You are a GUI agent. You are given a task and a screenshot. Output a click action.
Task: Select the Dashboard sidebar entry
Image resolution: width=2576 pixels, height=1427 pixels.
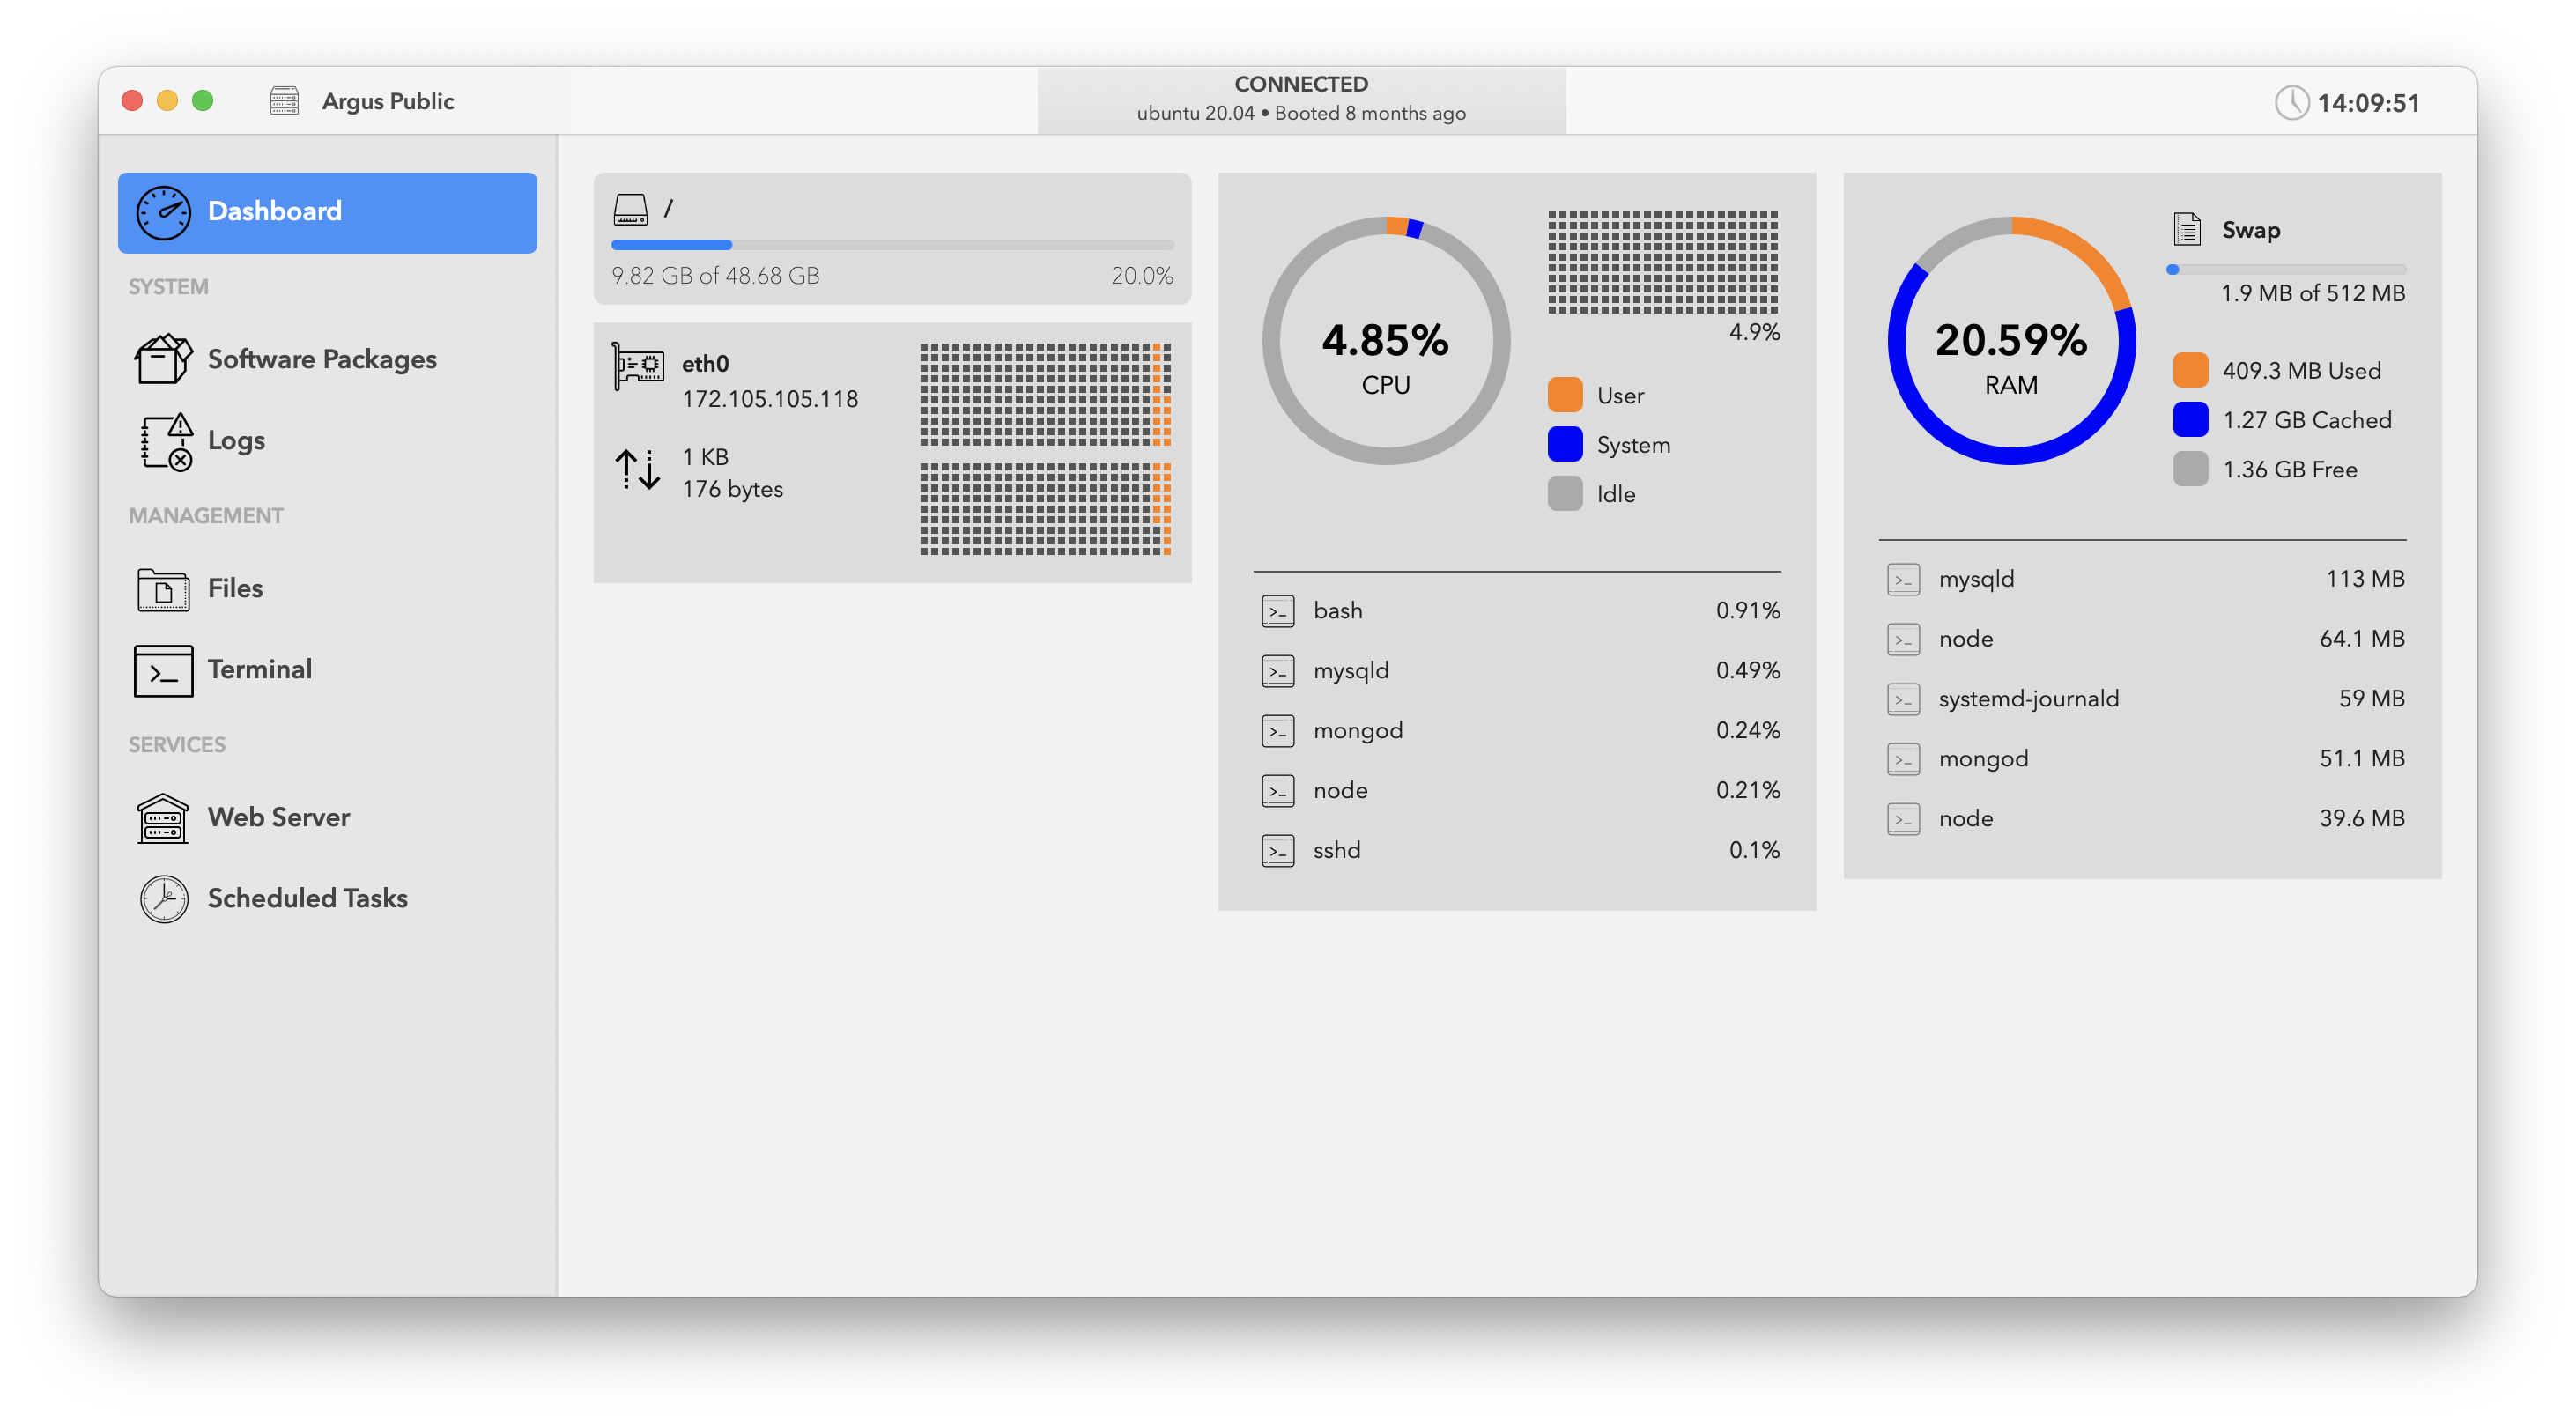tap(327, 211)
